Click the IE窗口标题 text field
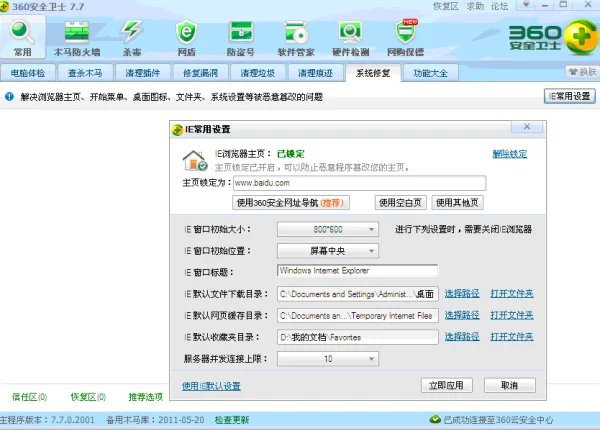600x431 pixels. point(357,271)
